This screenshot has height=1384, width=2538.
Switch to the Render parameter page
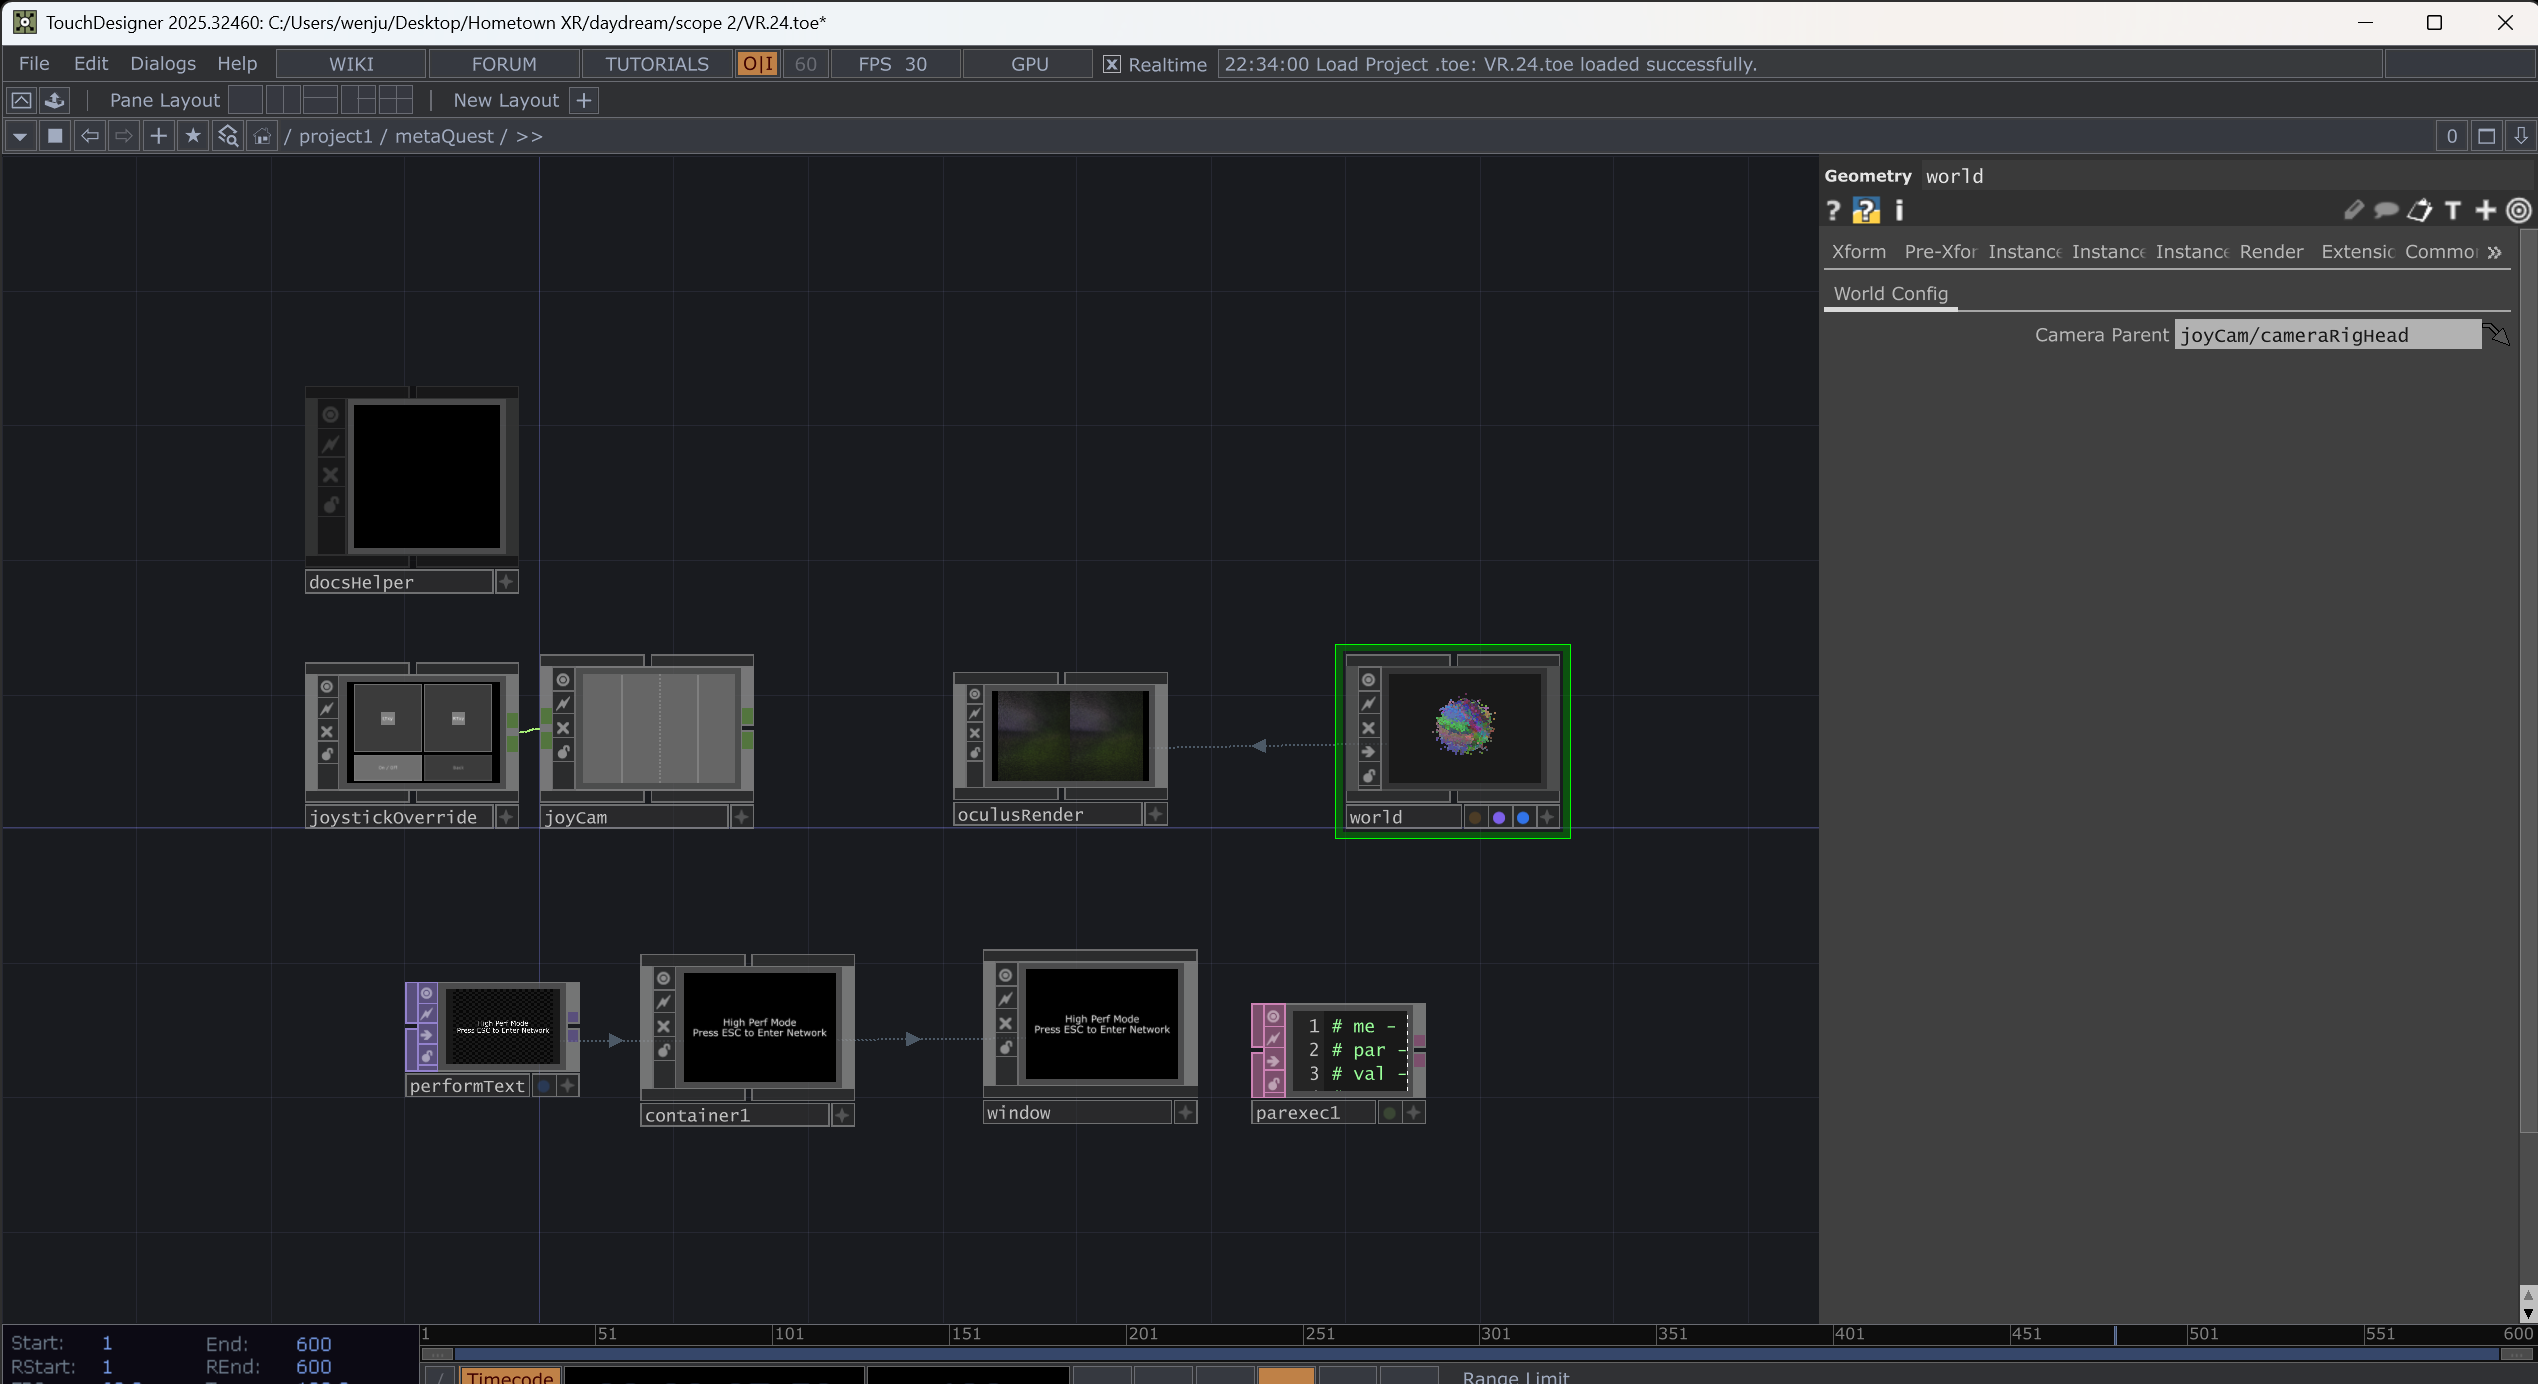(x=2270, y=252)
